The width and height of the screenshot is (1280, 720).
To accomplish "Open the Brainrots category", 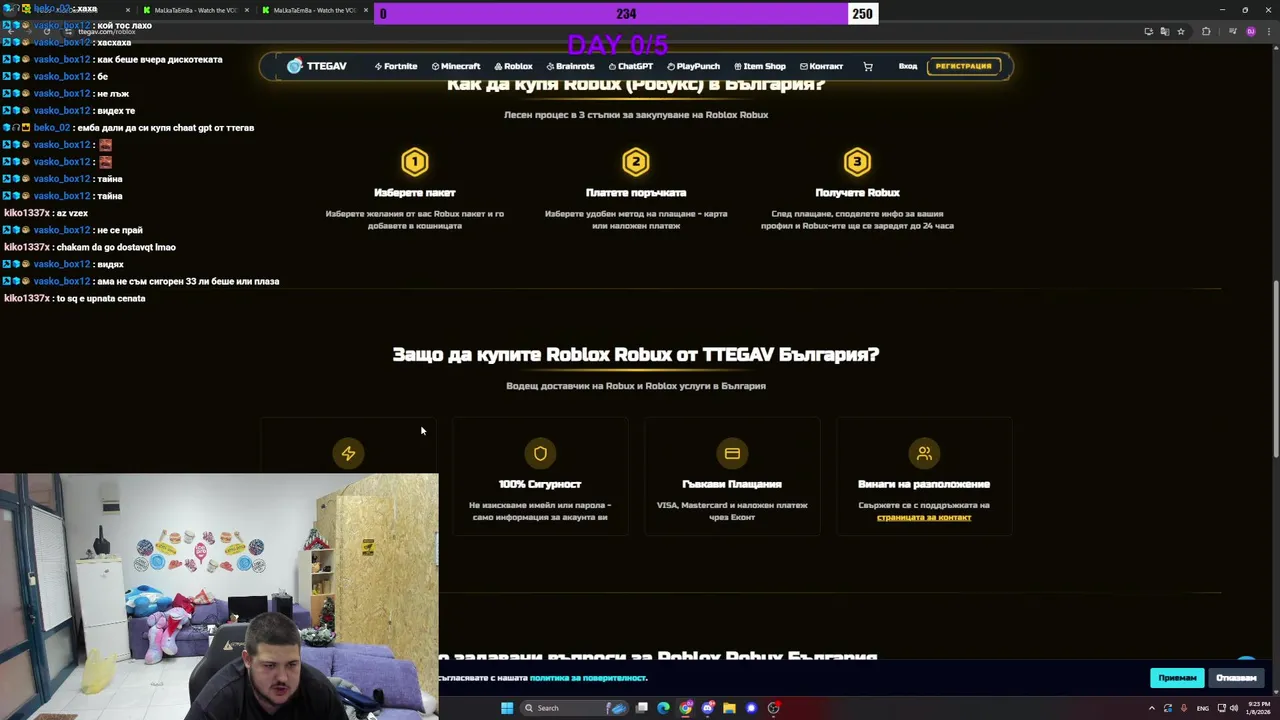I will (570, 66).
